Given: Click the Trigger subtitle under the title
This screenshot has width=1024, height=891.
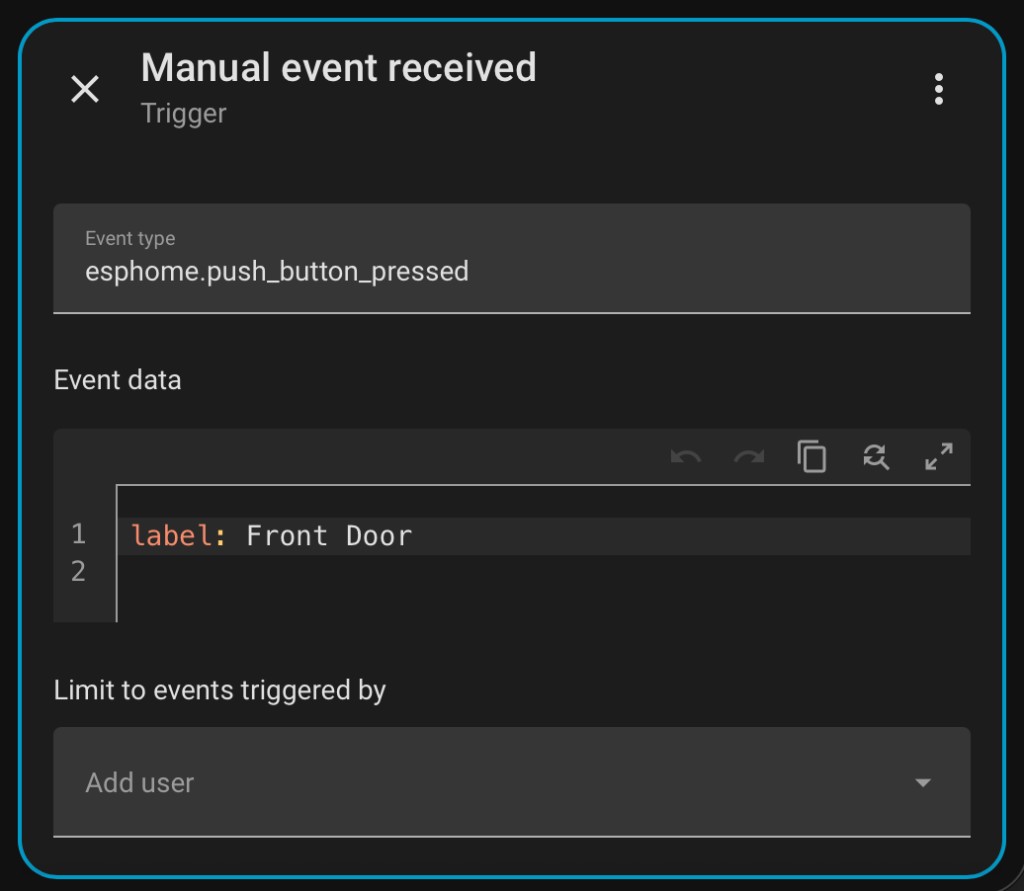Looking at the screenshot, I should click(x=184, y=113).
